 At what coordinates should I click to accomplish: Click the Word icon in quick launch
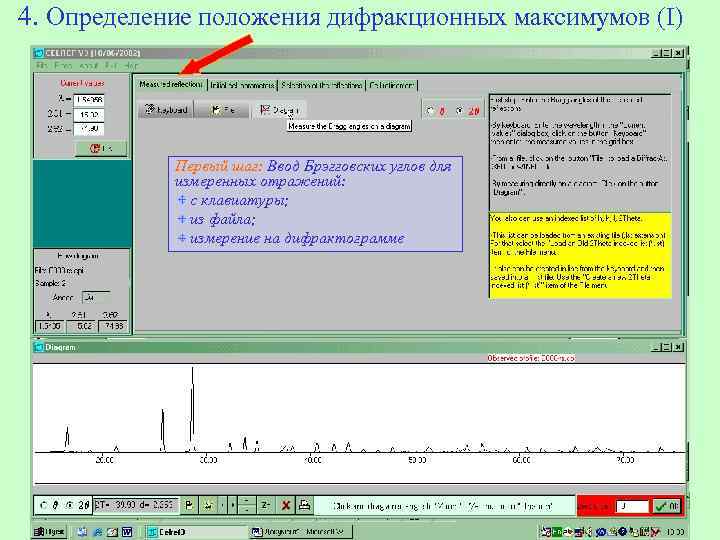pyautogui.click(x=127, y=532)
